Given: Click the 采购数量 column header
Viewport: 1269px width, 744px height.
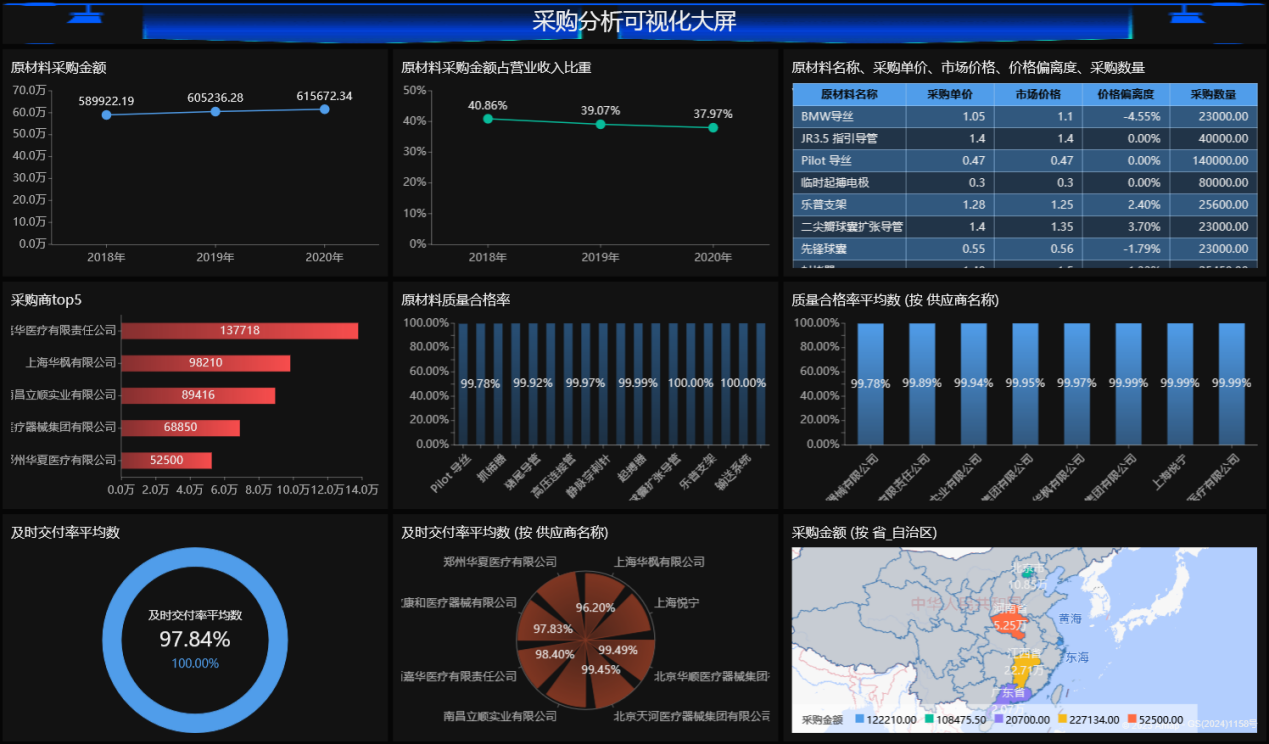Looking at the screenshot, I should 1213,94.
